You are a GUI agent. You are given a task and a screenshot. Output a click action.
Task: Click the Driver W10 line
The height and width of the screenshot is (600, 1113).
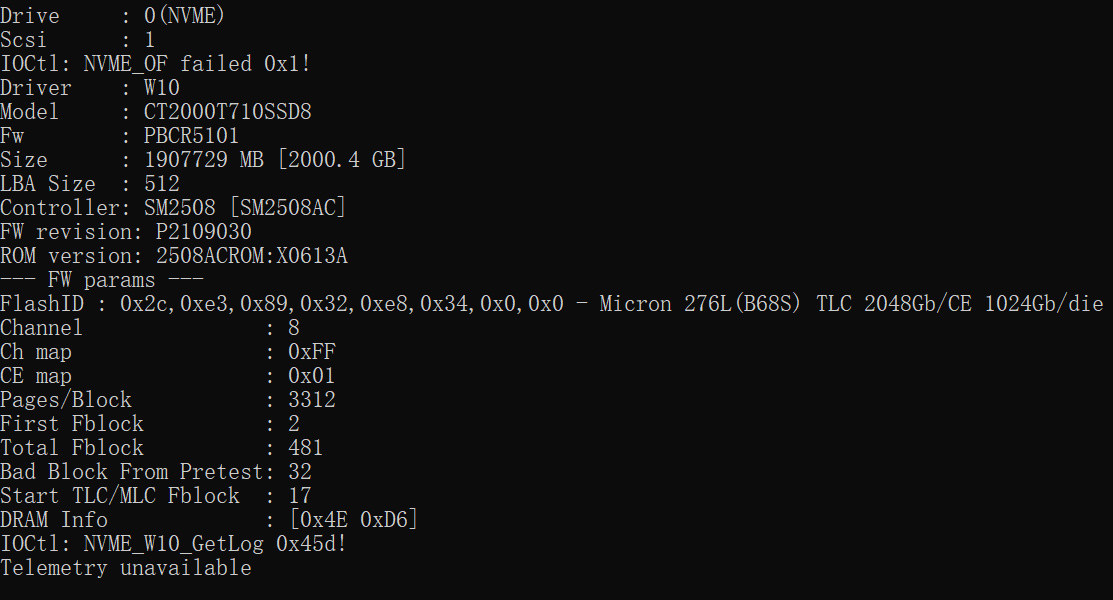pos(90,88)
